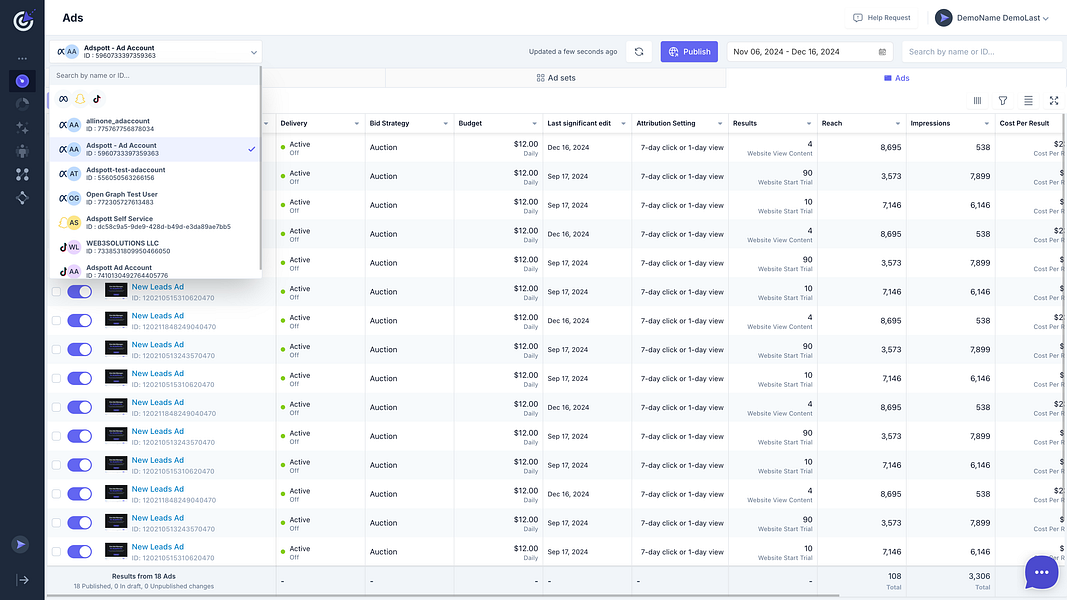Click the round paper-plane icon in the sidebar
The height and width of the screenshot is (600, 1067).
click(x=20, y=544)
